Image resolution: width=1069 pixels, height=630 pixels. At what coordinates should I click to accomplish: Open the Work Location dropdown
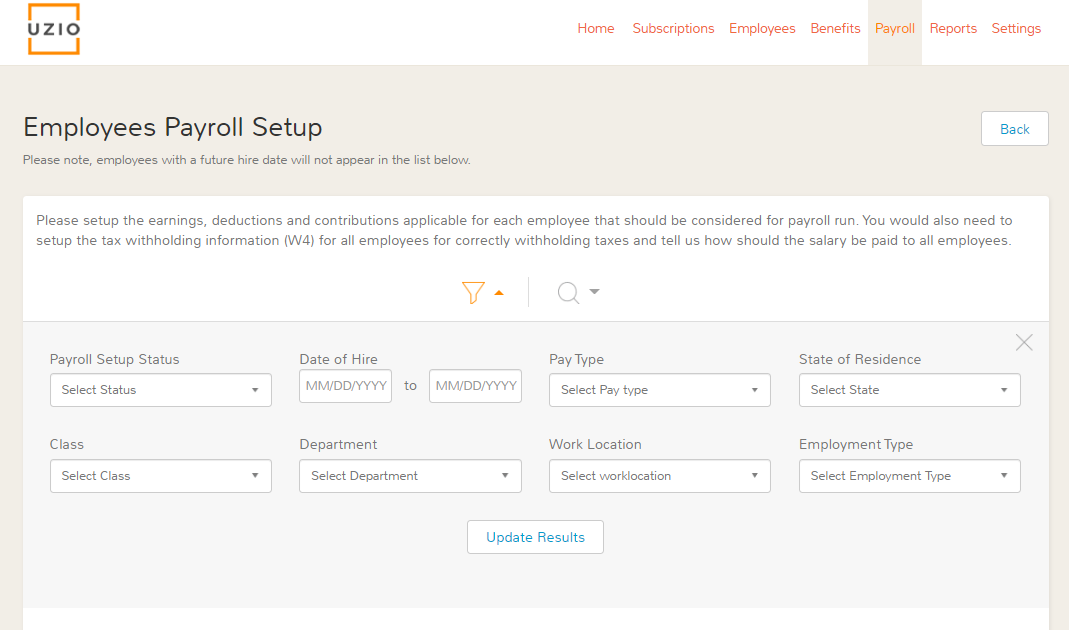pos(659,476)
